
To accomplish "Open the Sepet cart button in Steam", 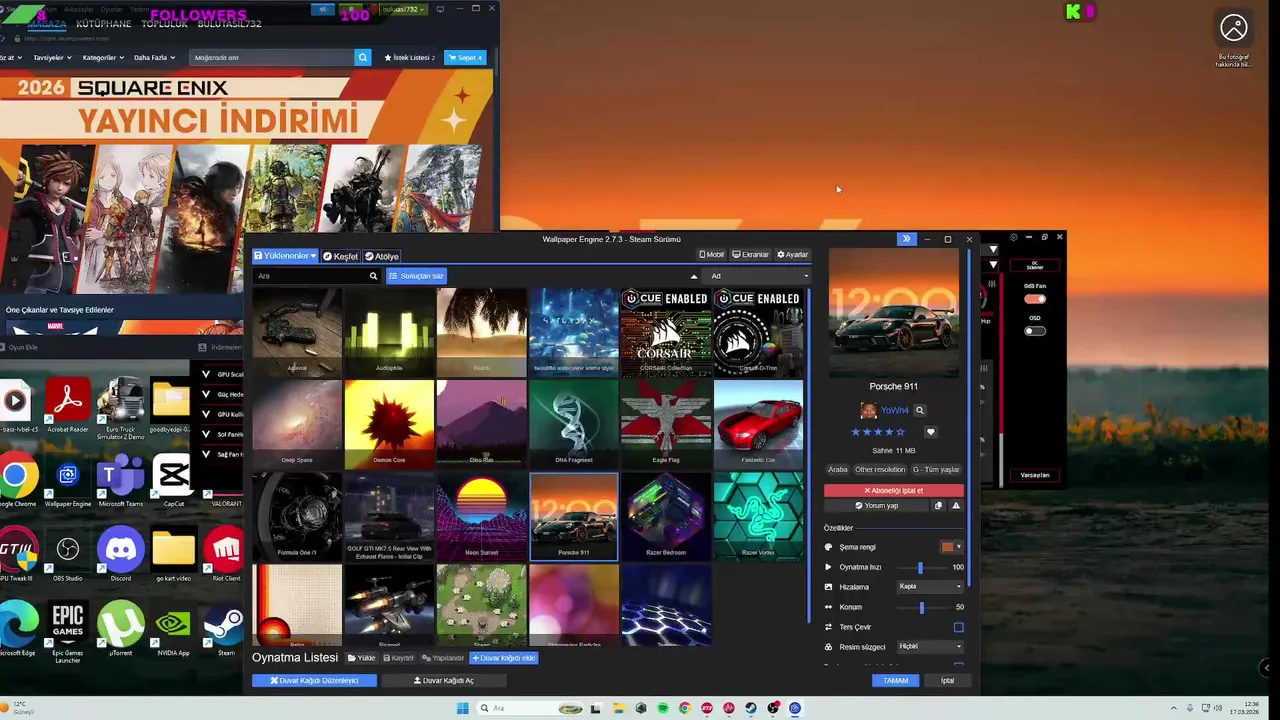I will pyautogui.click(x=465, y=58).
